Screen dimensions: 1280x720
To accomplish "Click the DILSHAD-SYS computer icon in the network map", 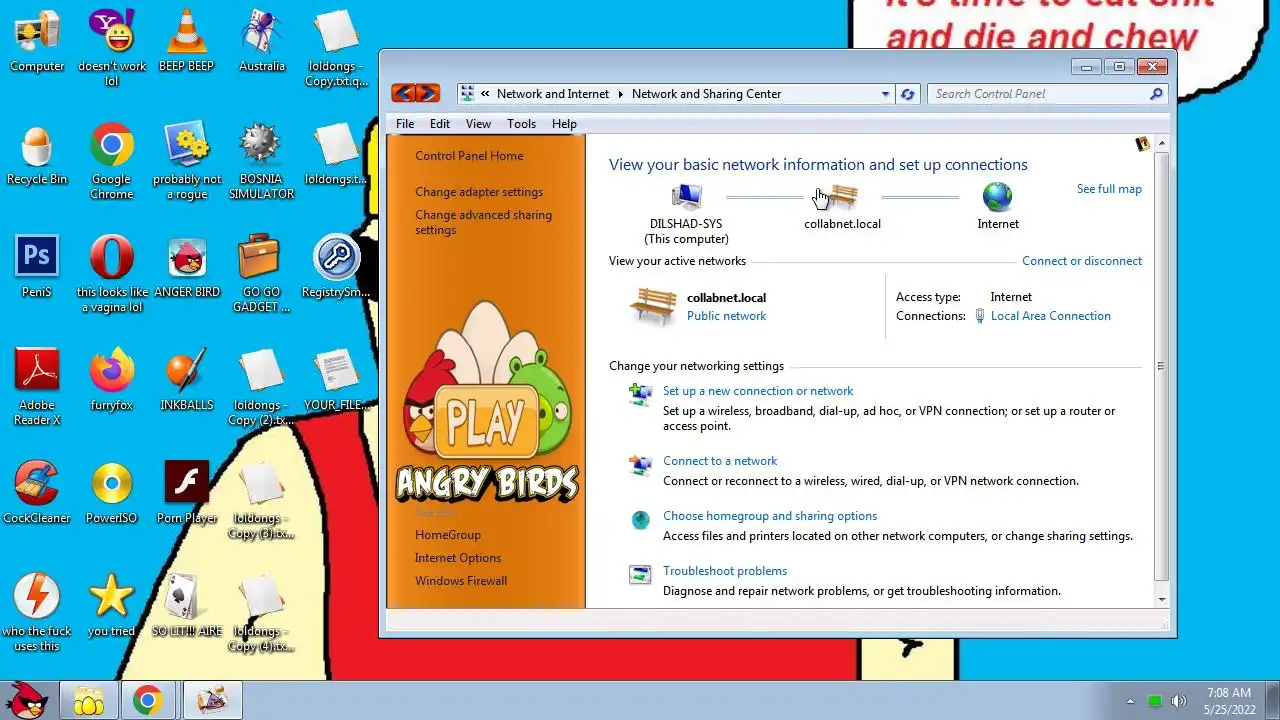I will pyautogui.click(x=686, y=197).
